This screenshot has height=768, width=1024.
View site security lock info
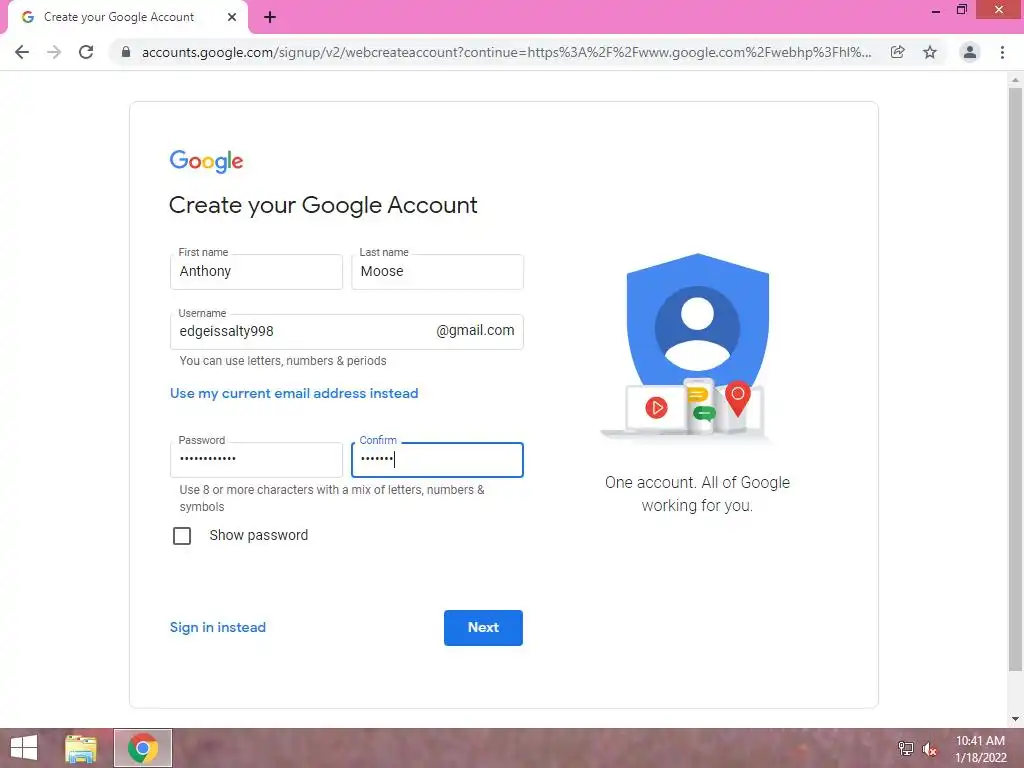126,52
